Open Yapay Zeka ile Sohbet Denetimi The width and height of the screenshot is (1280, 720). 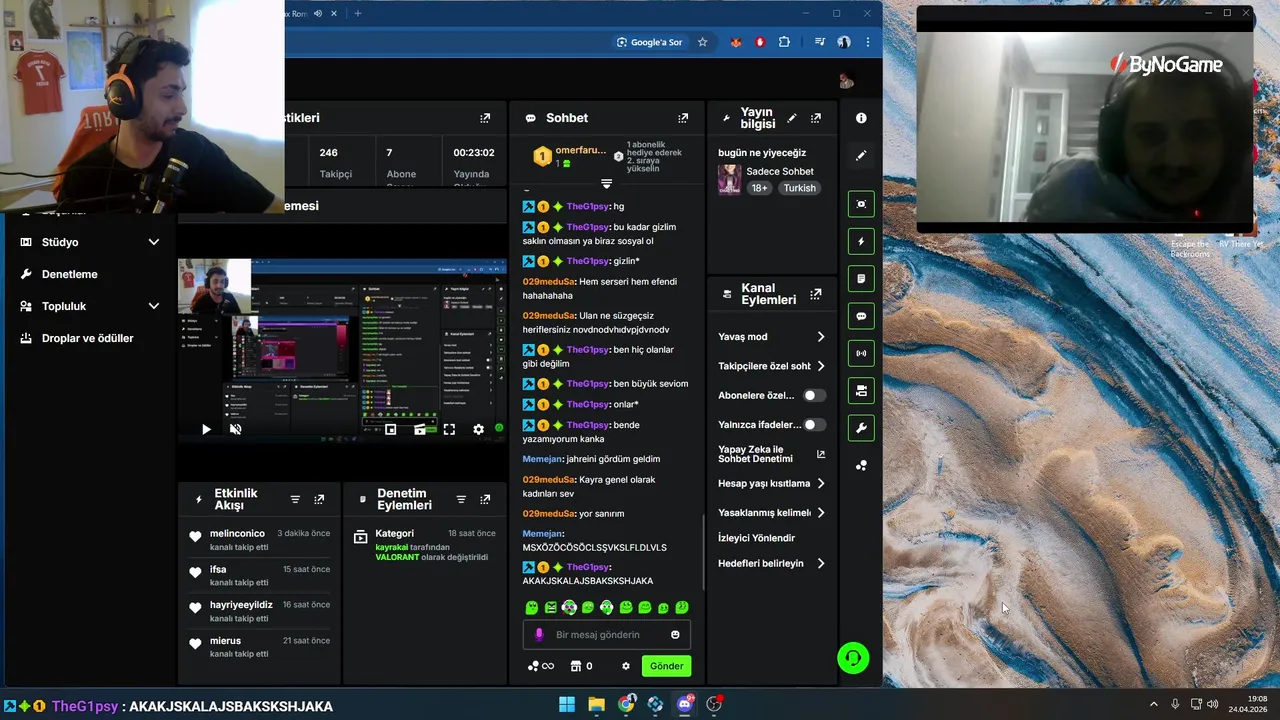(772, 454)
